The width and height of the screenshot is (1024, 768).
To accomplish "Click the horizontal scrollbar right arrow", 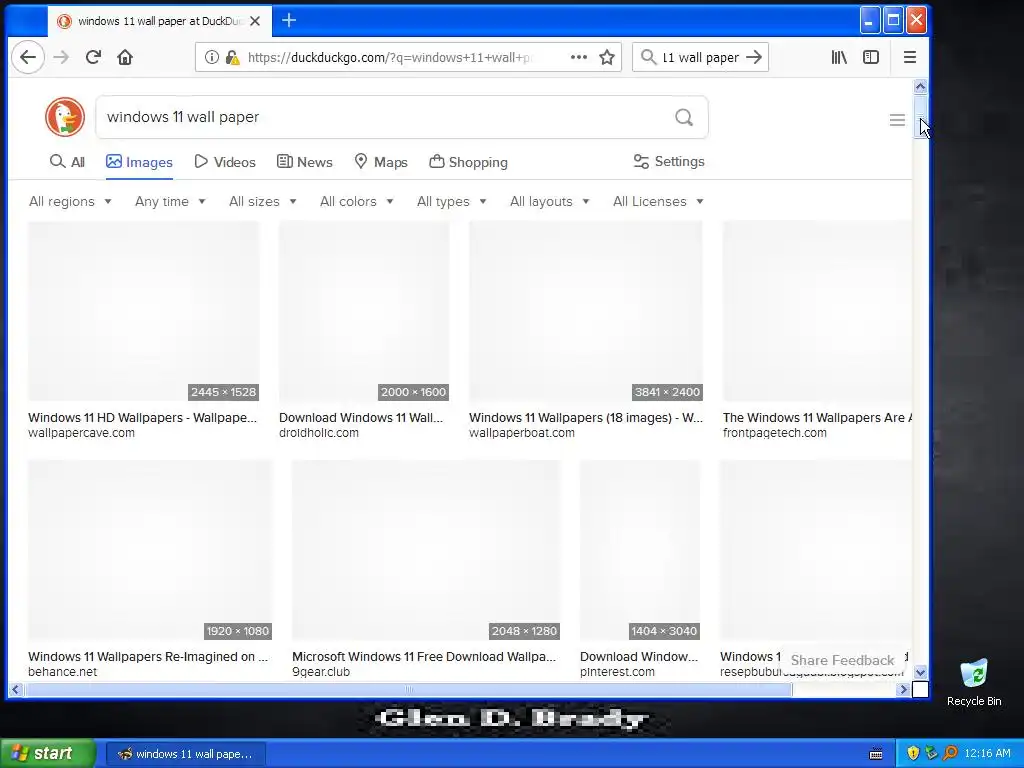I will [903, 689].
